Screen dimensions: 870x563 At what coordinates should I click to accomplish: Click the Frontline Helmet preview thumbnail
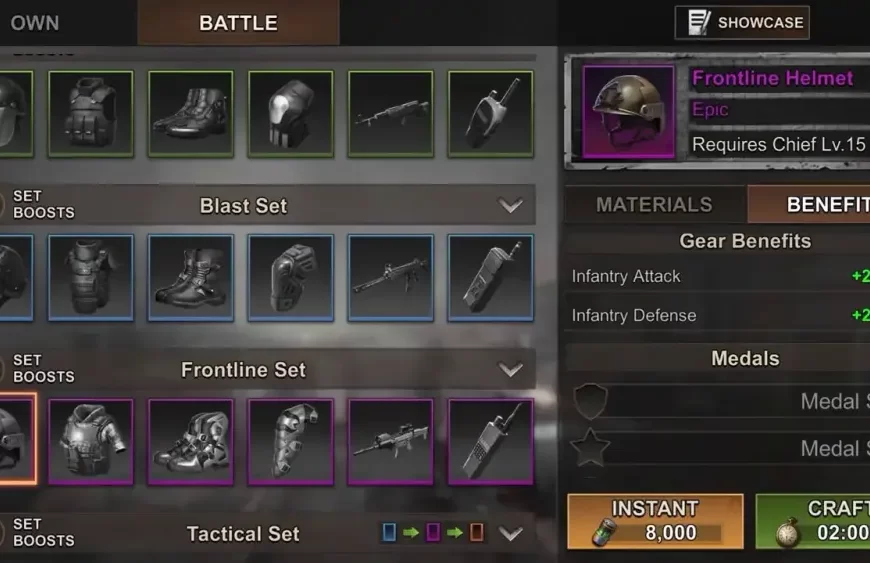629,112
